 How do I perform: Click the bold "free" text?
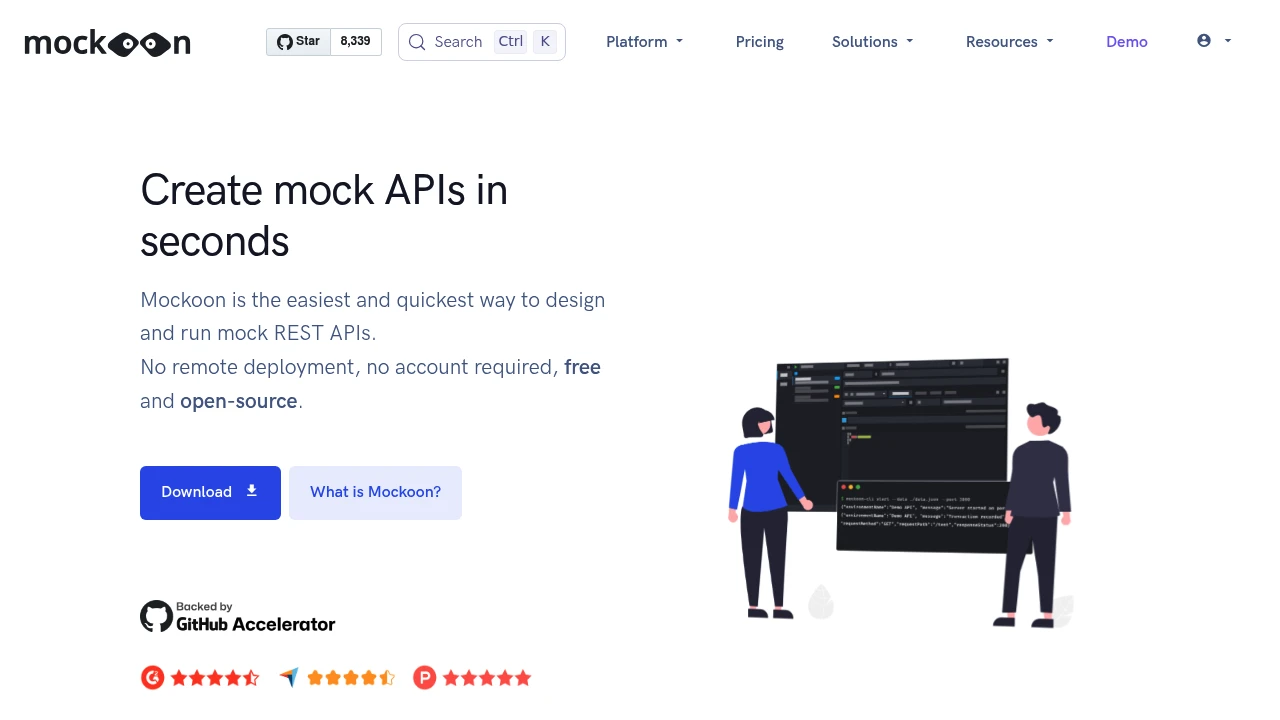pos(582,367)
